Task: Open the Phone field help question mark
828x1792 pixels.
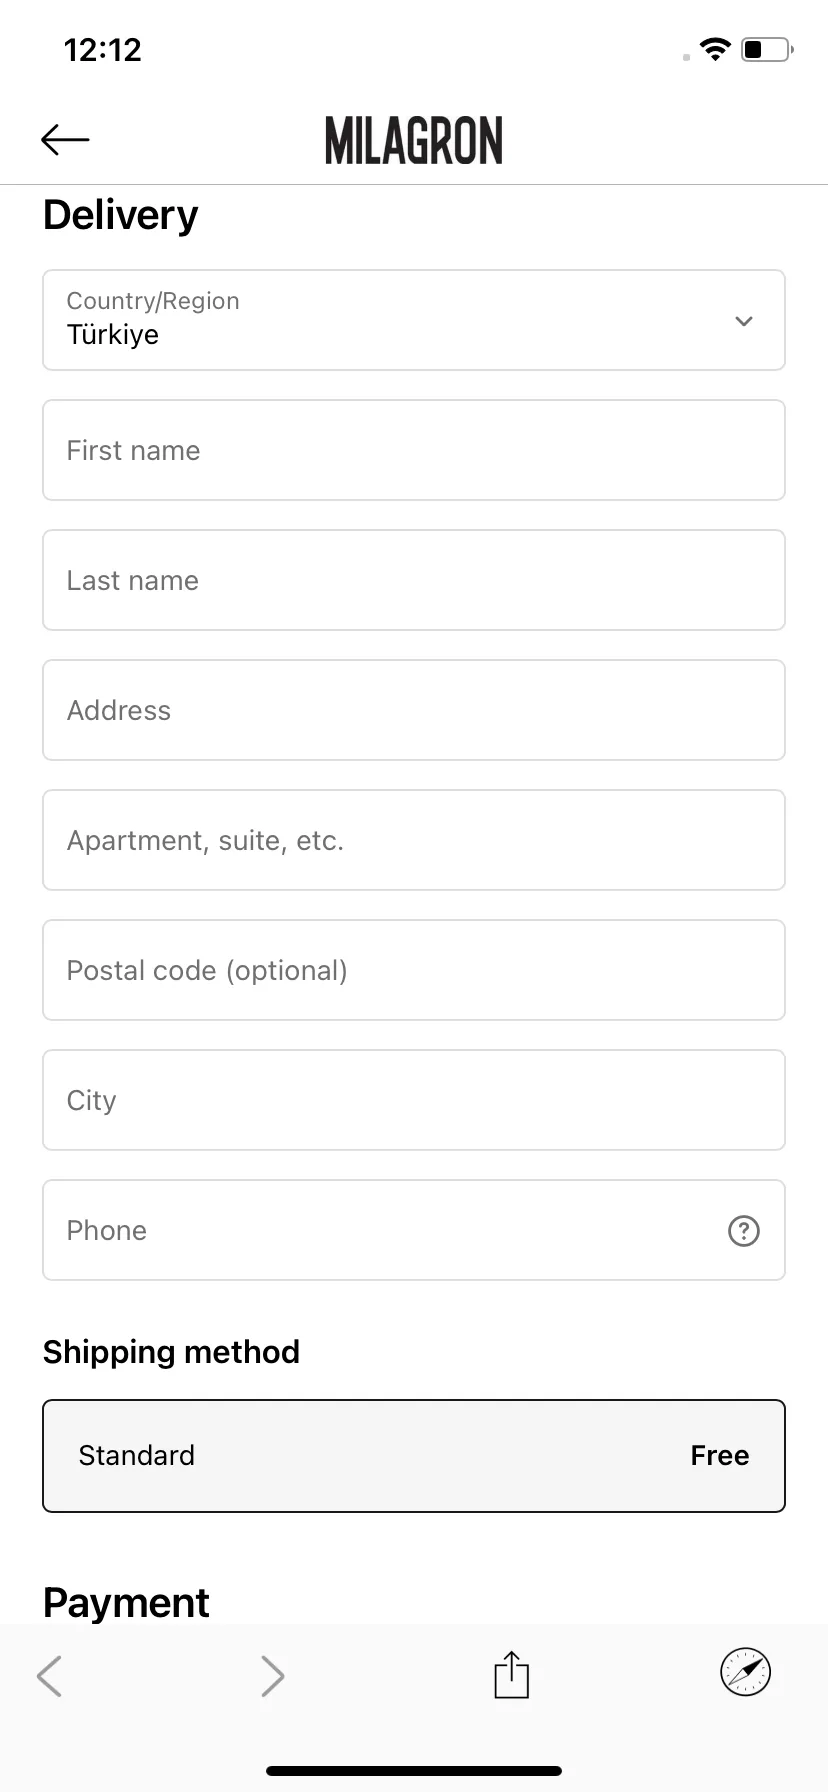Action: coord(744,1230)
